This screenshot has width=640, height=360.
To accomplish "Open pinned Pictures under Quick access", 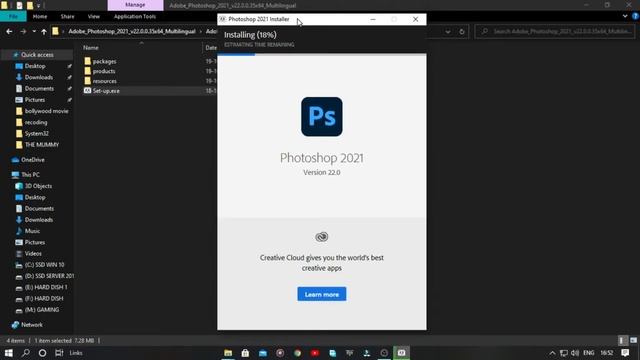I will [35, 100].
